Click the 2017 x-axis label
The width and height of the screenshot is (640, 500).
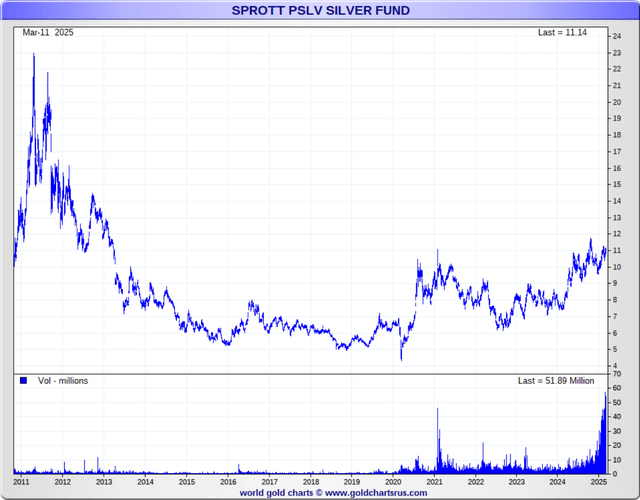[x=269, y=482]
